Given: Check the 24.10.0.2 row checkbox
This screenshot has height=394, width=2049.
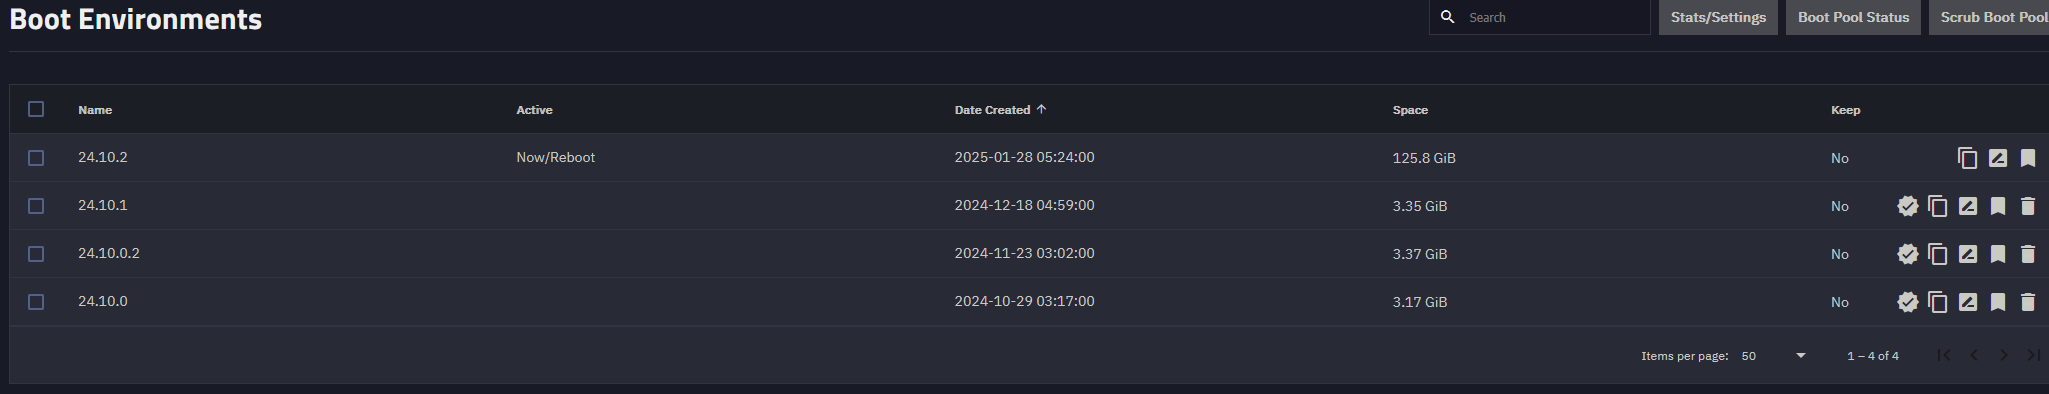Looking at the screenshot, I should [x=36, y=254].
